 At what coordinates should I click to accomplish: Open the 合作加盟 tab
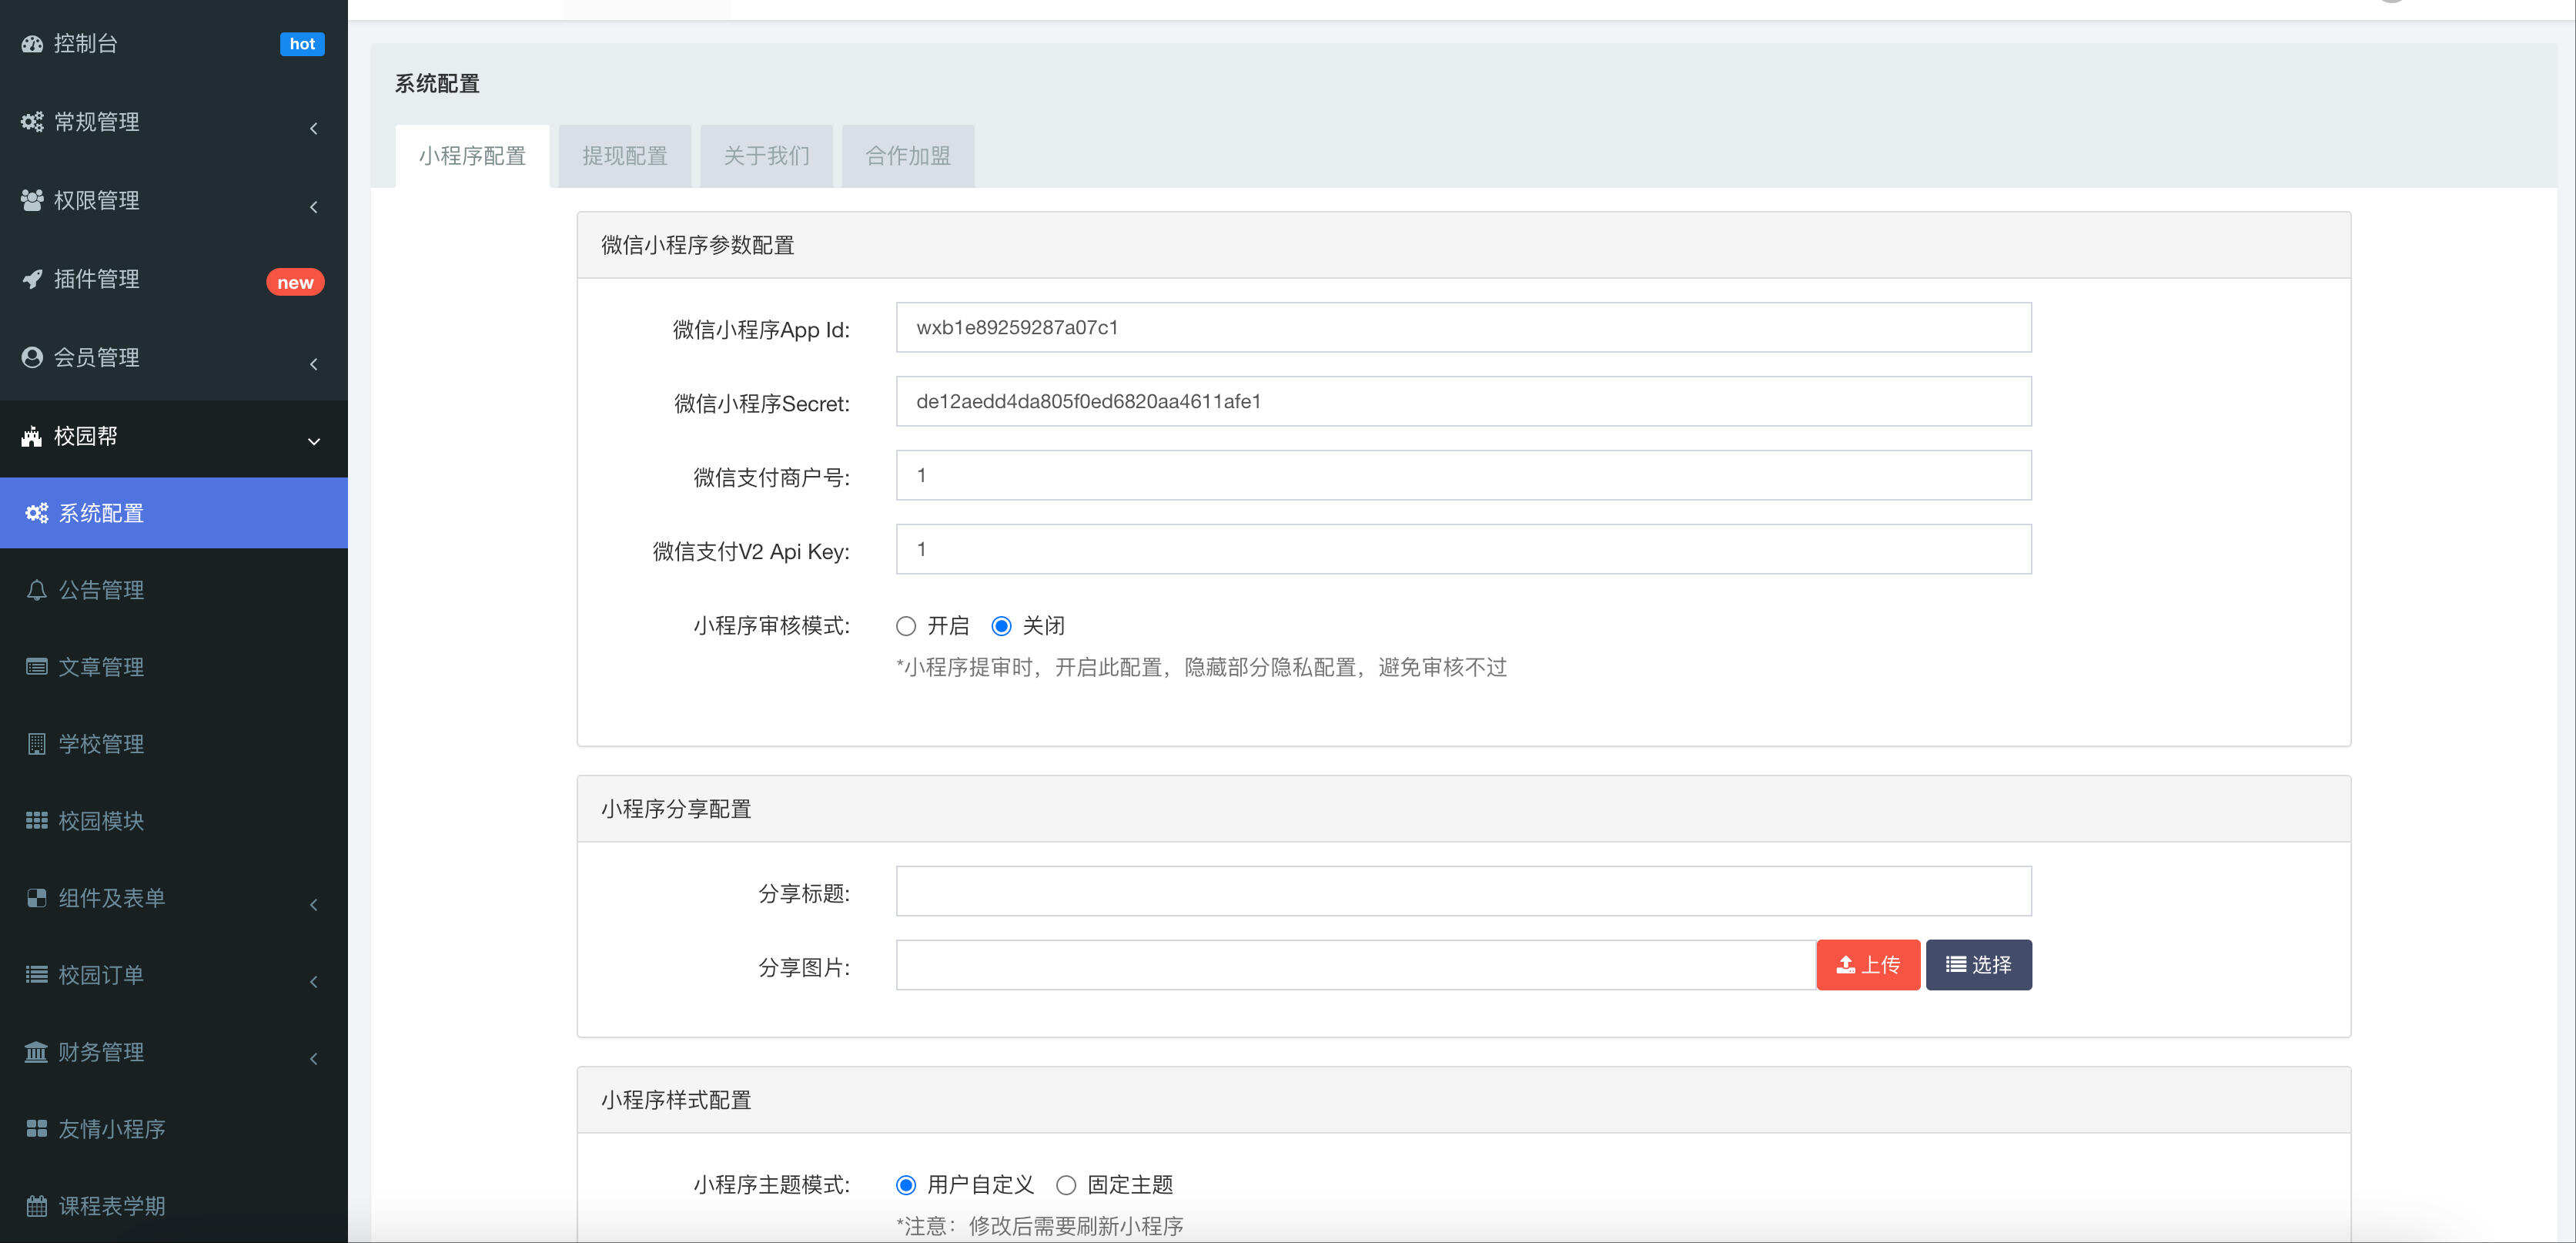907,156
